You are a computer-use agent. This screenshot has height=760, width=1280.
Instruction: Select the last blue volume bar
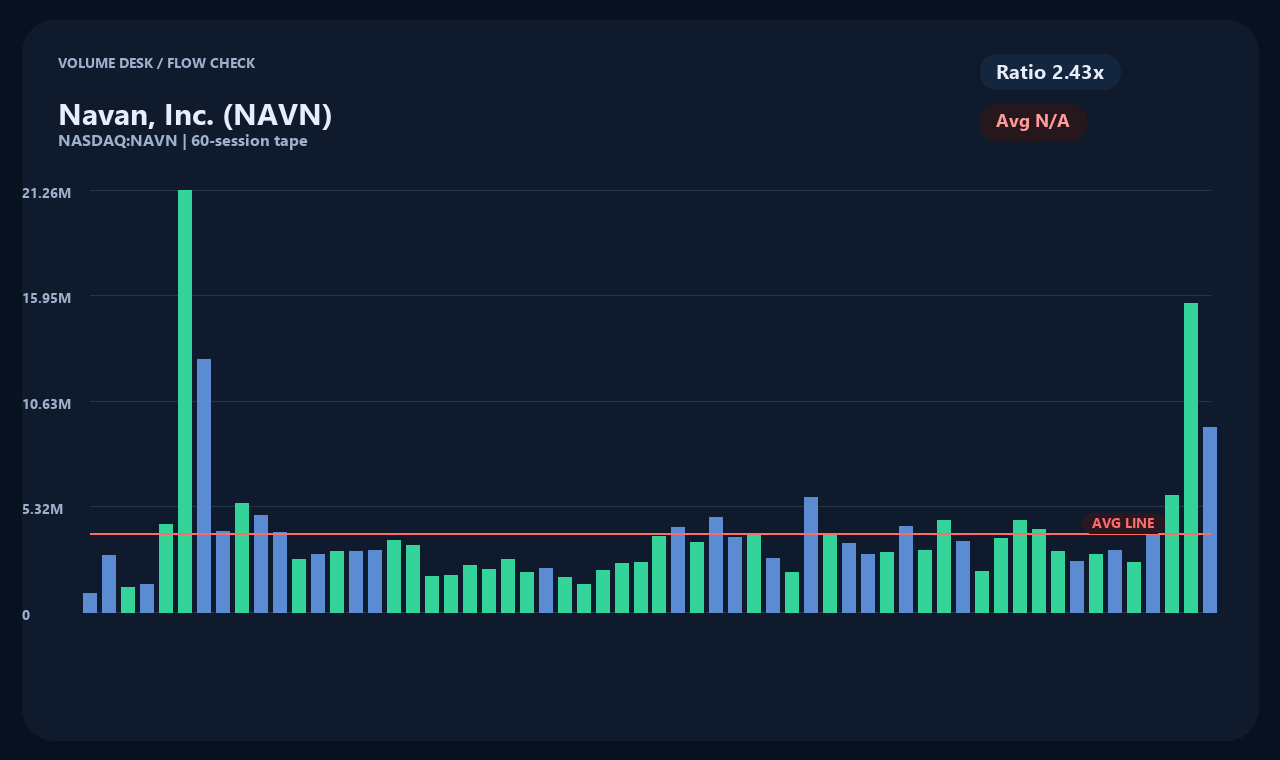(x=1210, y=520)
